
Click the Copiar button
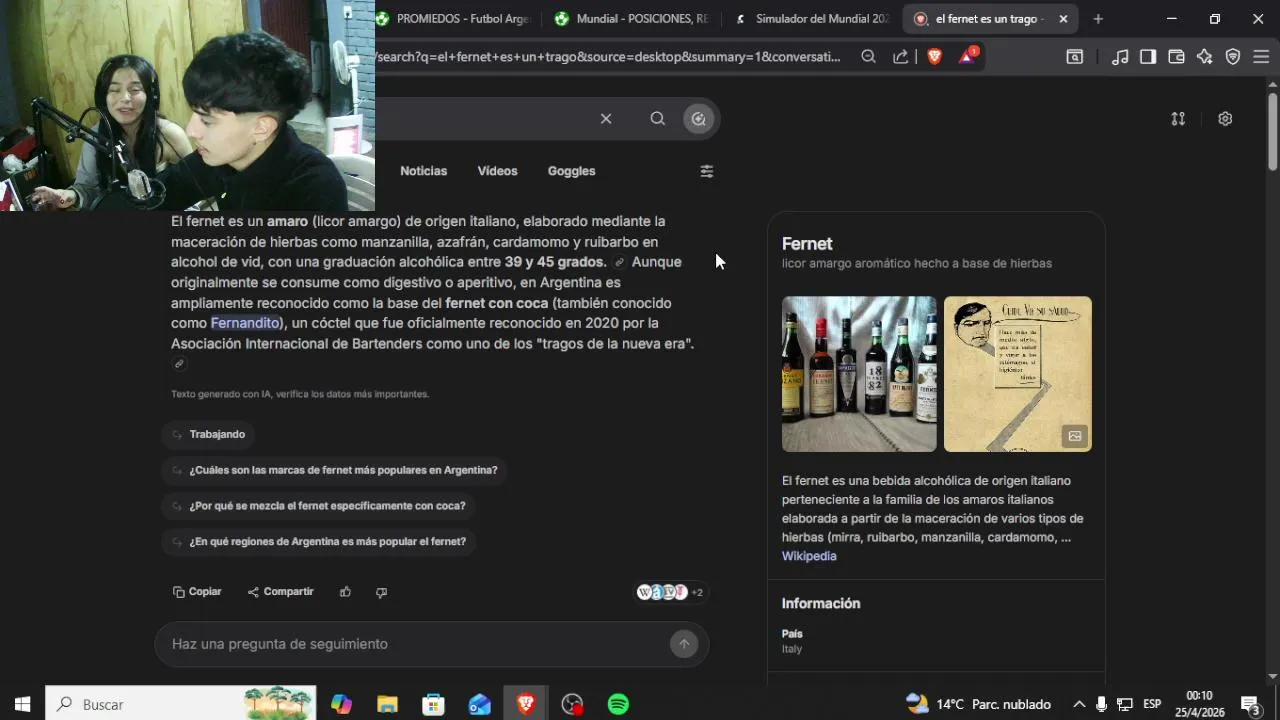[197, 592]
